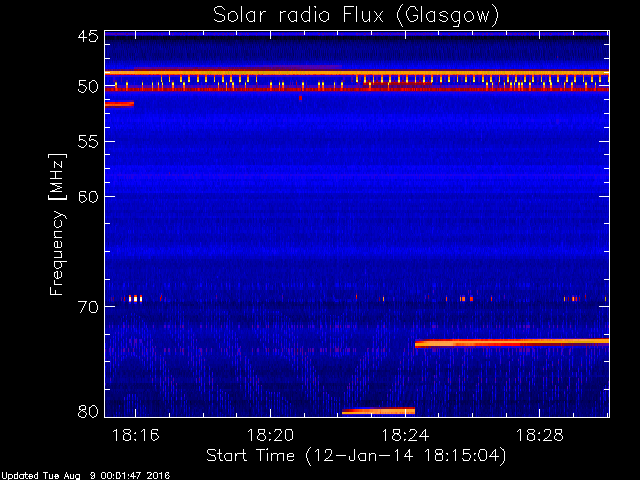Click the long orange band below 70 MHz
The image size is (640, 480).
pos(512,342)
